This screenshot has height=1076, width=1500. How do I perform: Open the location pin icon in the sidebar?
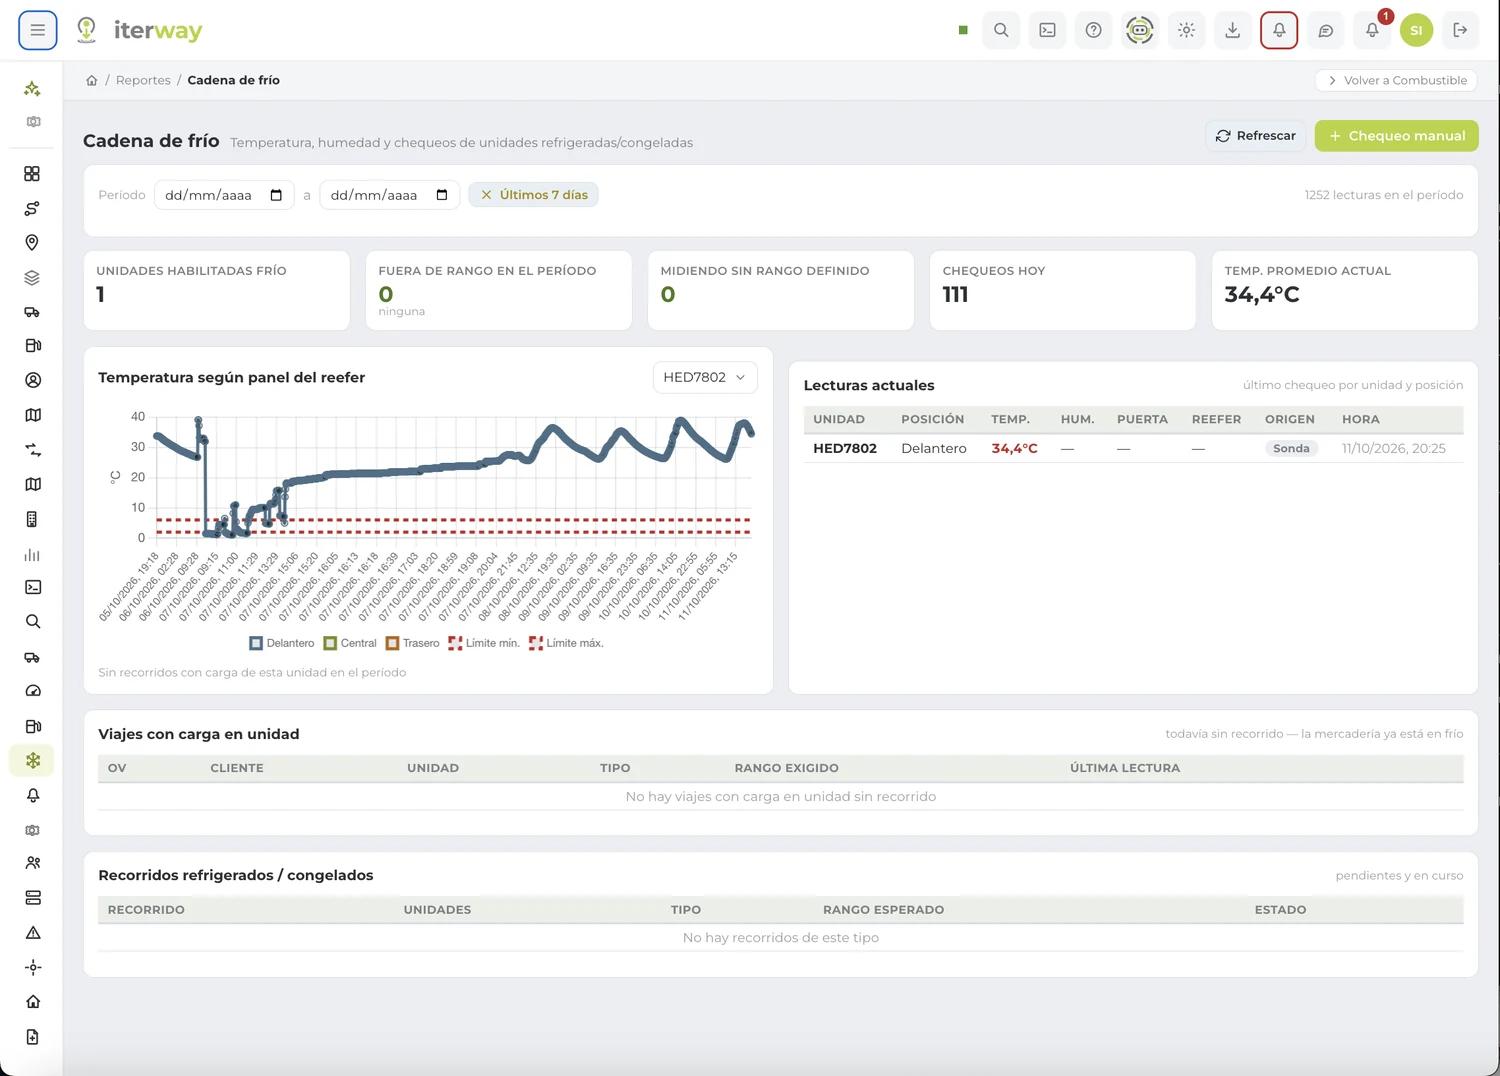click(x=32, y=243)
